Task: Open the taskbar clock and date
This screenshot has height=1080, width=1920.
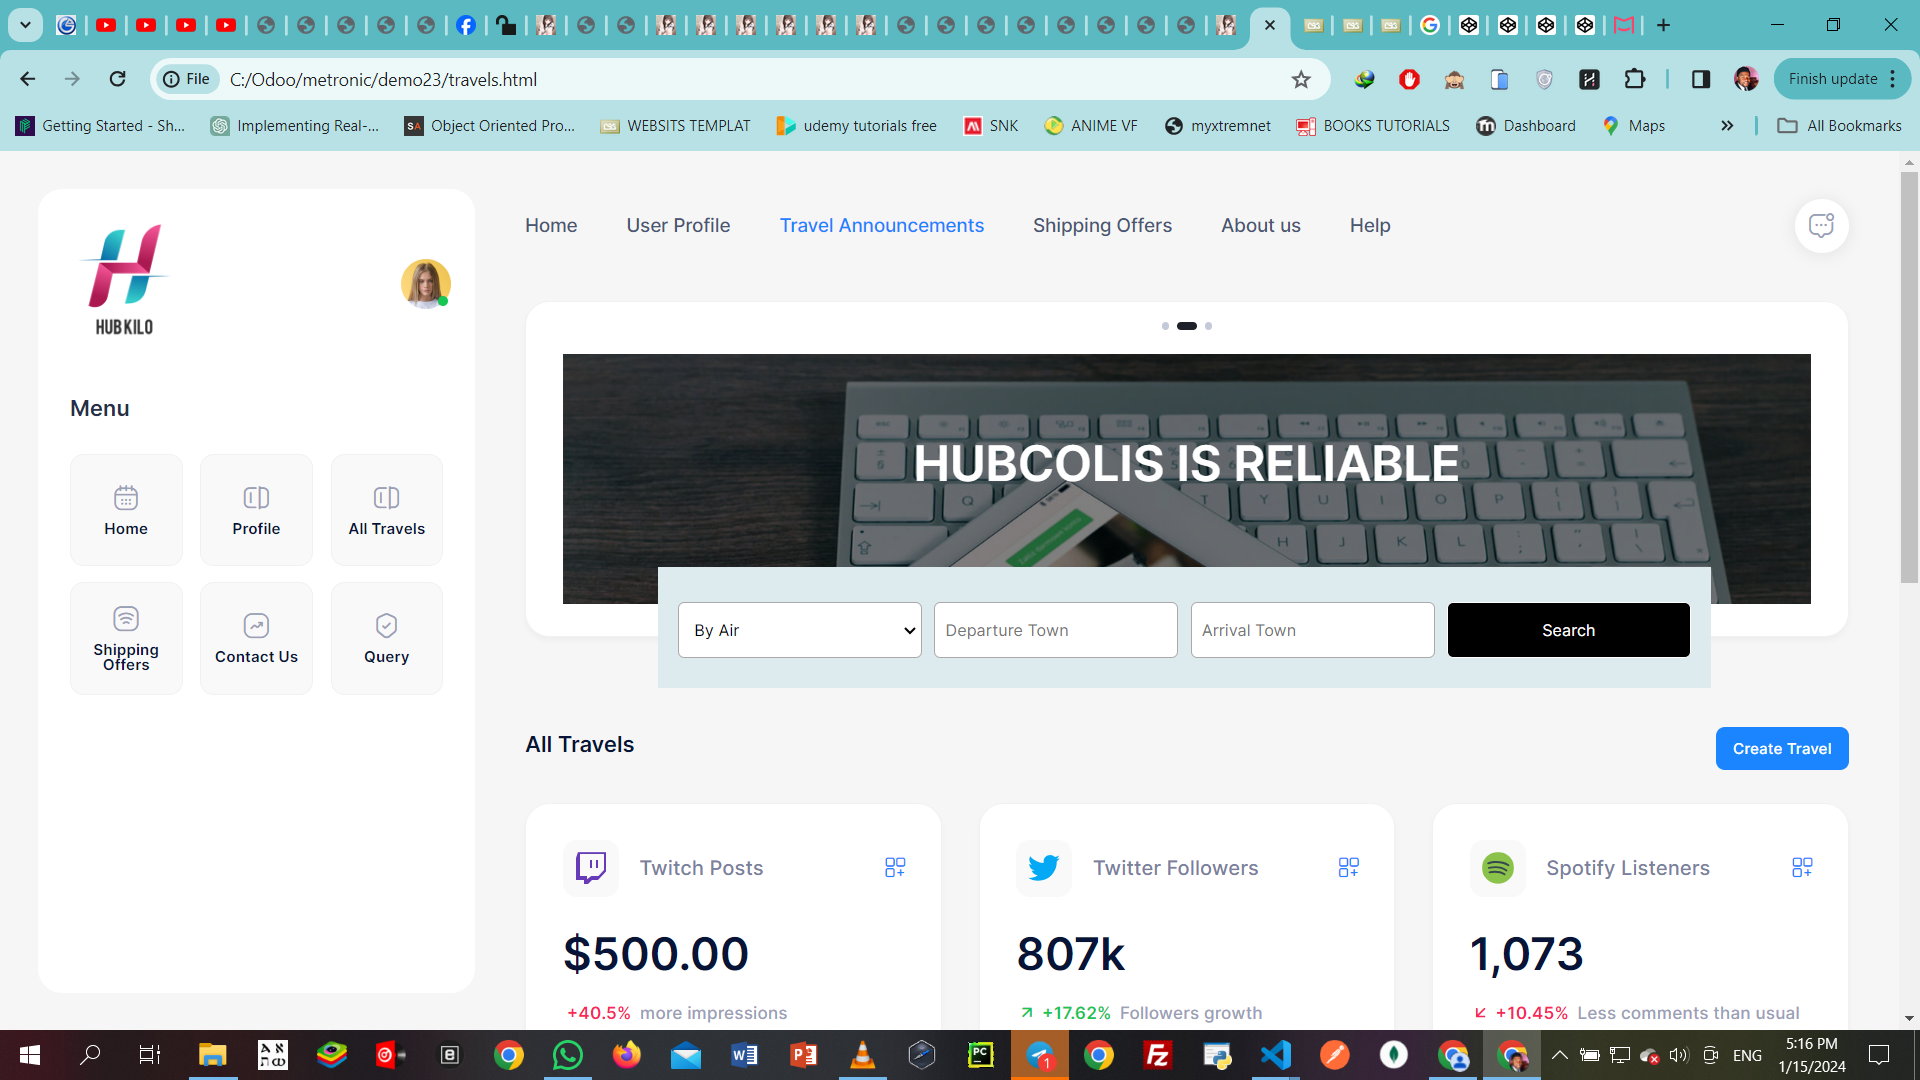Action: point(1812,1055)
